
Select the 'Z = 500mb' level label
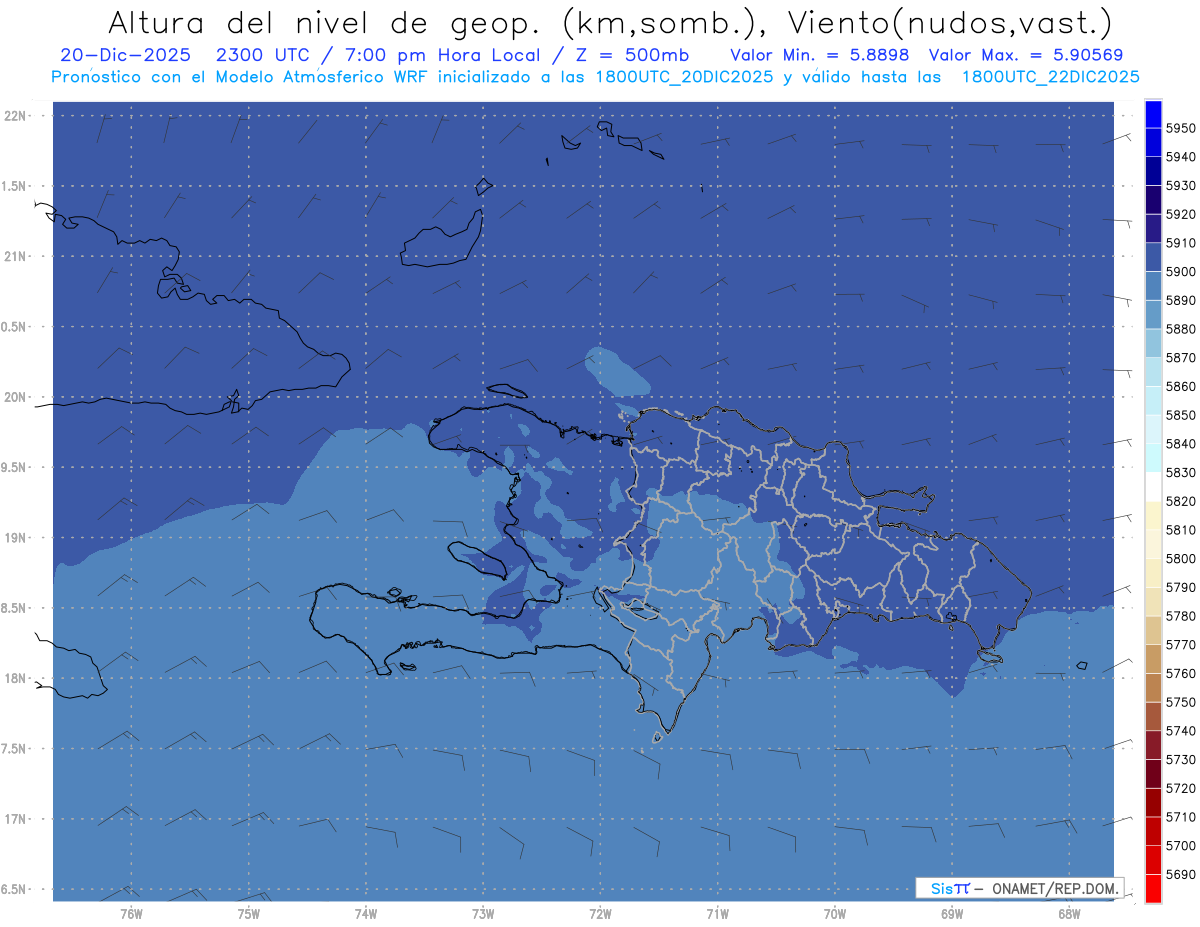631,55
